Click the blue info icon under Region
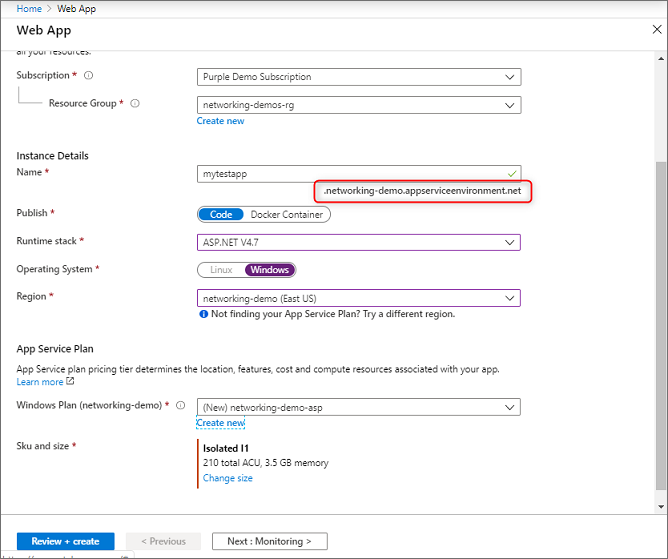The height and width of the screenshot is (559, 668). click(203, 314)
